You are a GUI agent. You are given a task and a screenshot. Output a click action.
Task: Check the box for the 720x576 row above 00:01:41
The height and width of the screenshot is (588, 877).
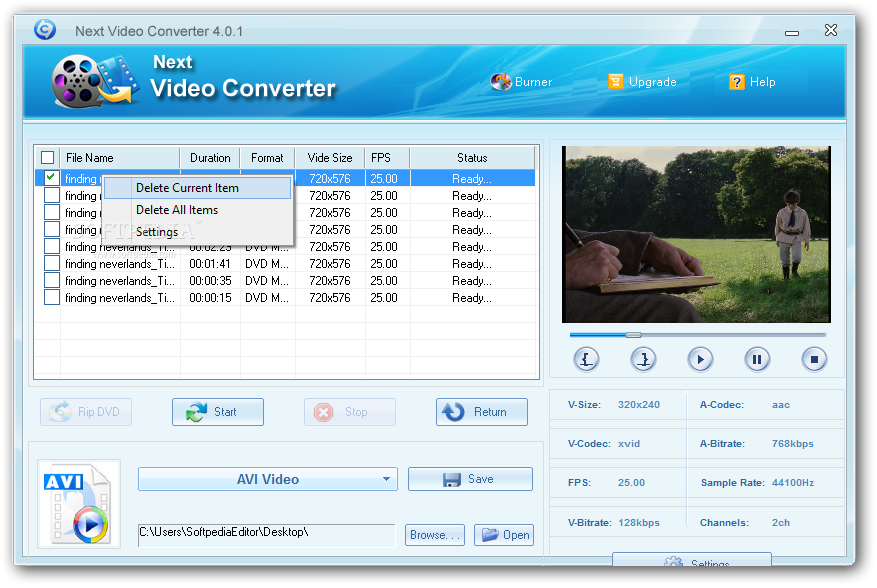51,246
